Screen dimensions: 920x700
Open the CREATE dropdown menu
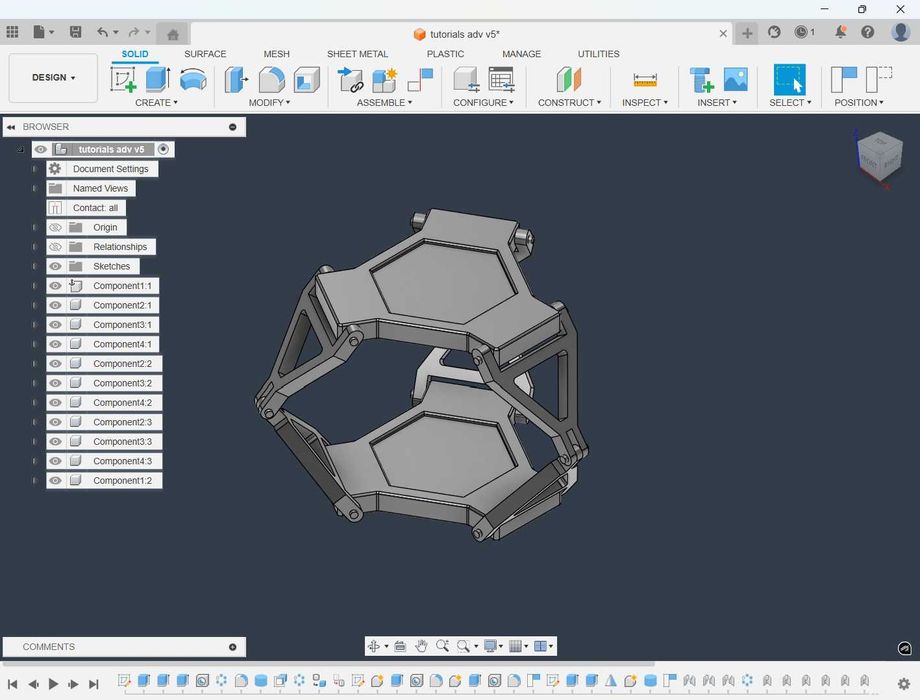pyautogui.click(x=156, y=103)
